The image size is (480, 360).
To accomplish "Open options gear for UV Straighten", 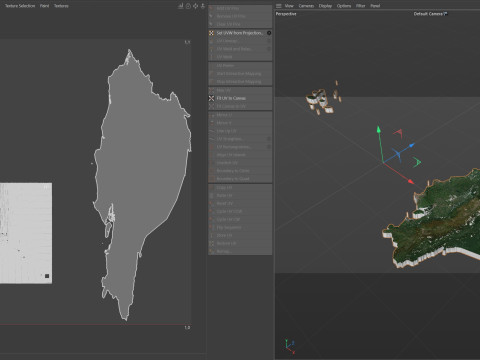I will (269, 139).
